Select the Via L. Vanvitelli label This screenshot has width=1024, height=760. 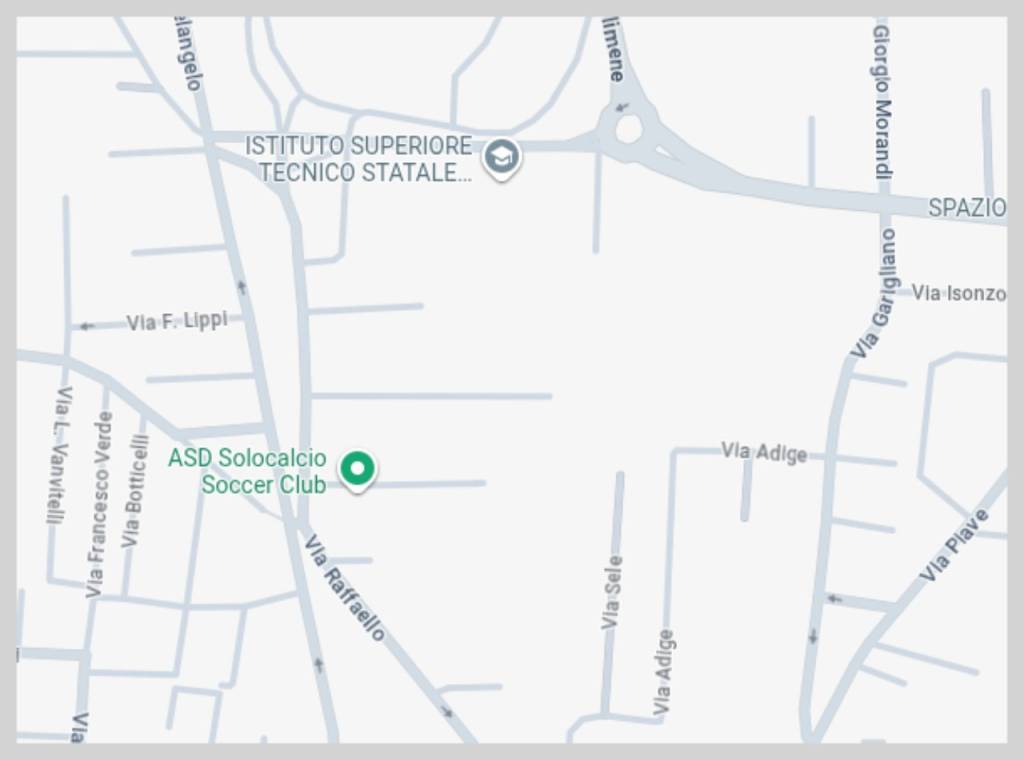(x=59, y=455)
